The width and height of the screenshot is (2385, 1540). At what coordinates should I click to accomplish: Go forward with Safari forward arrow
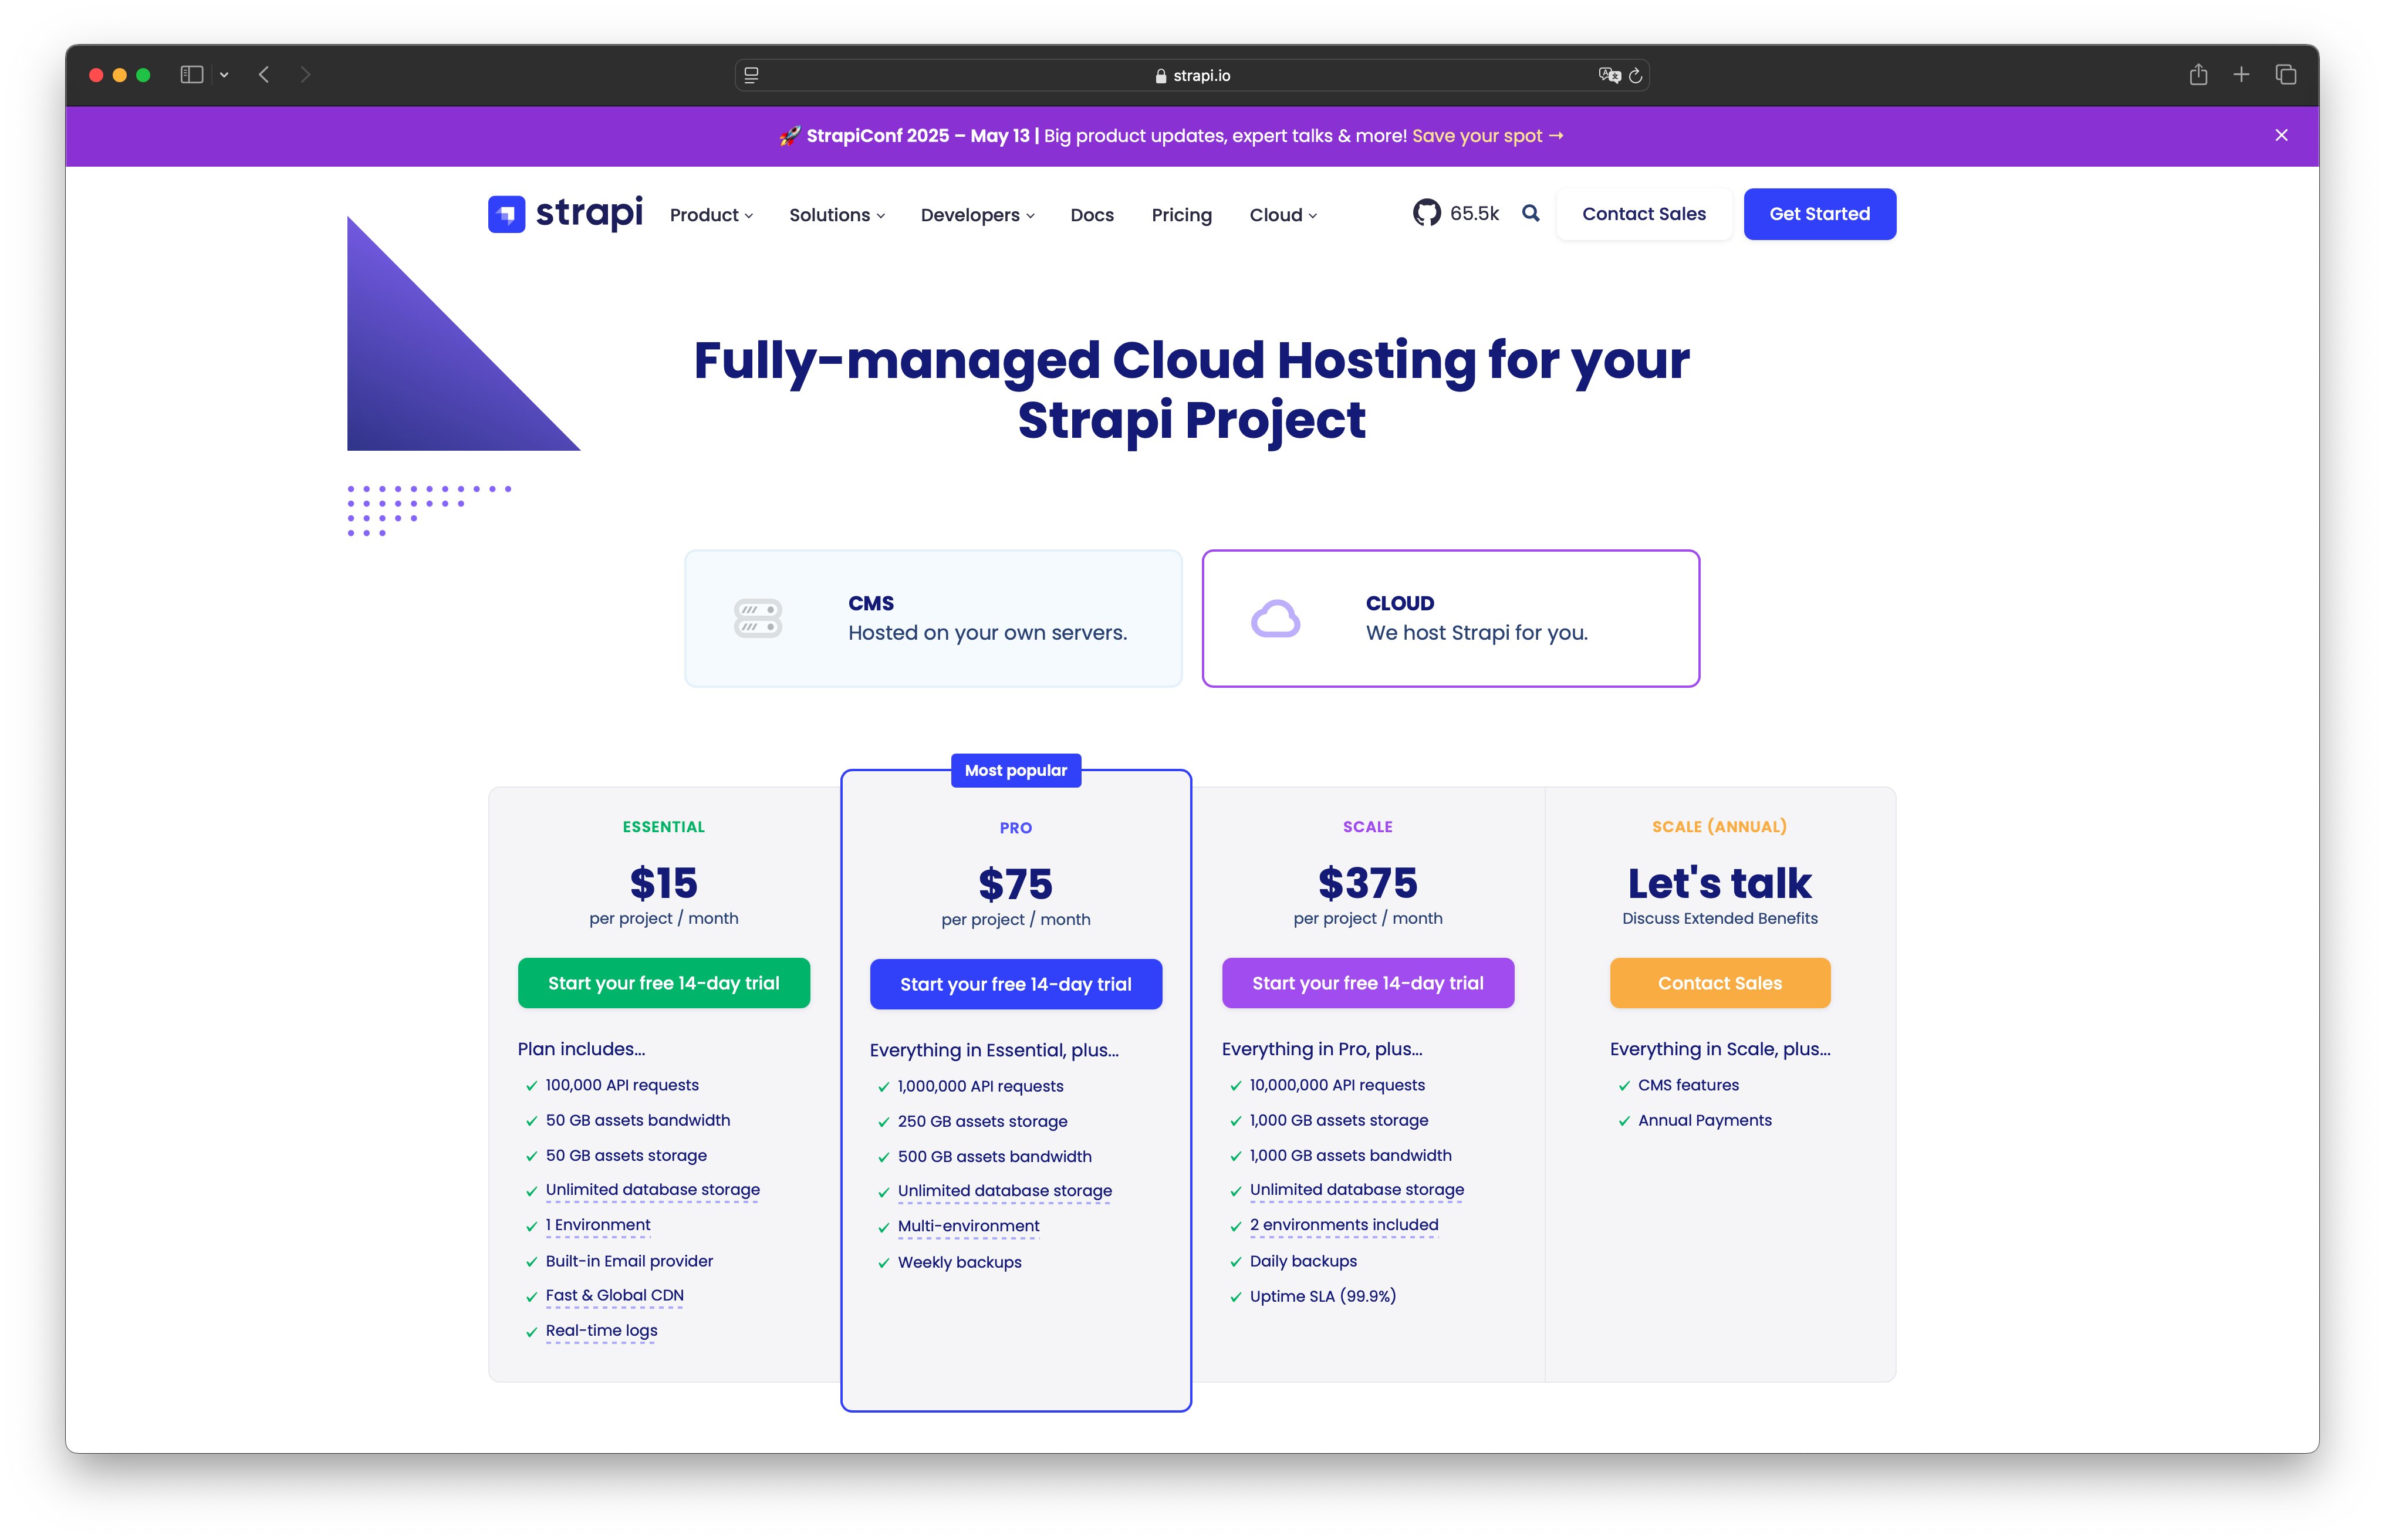click(305, 75)
